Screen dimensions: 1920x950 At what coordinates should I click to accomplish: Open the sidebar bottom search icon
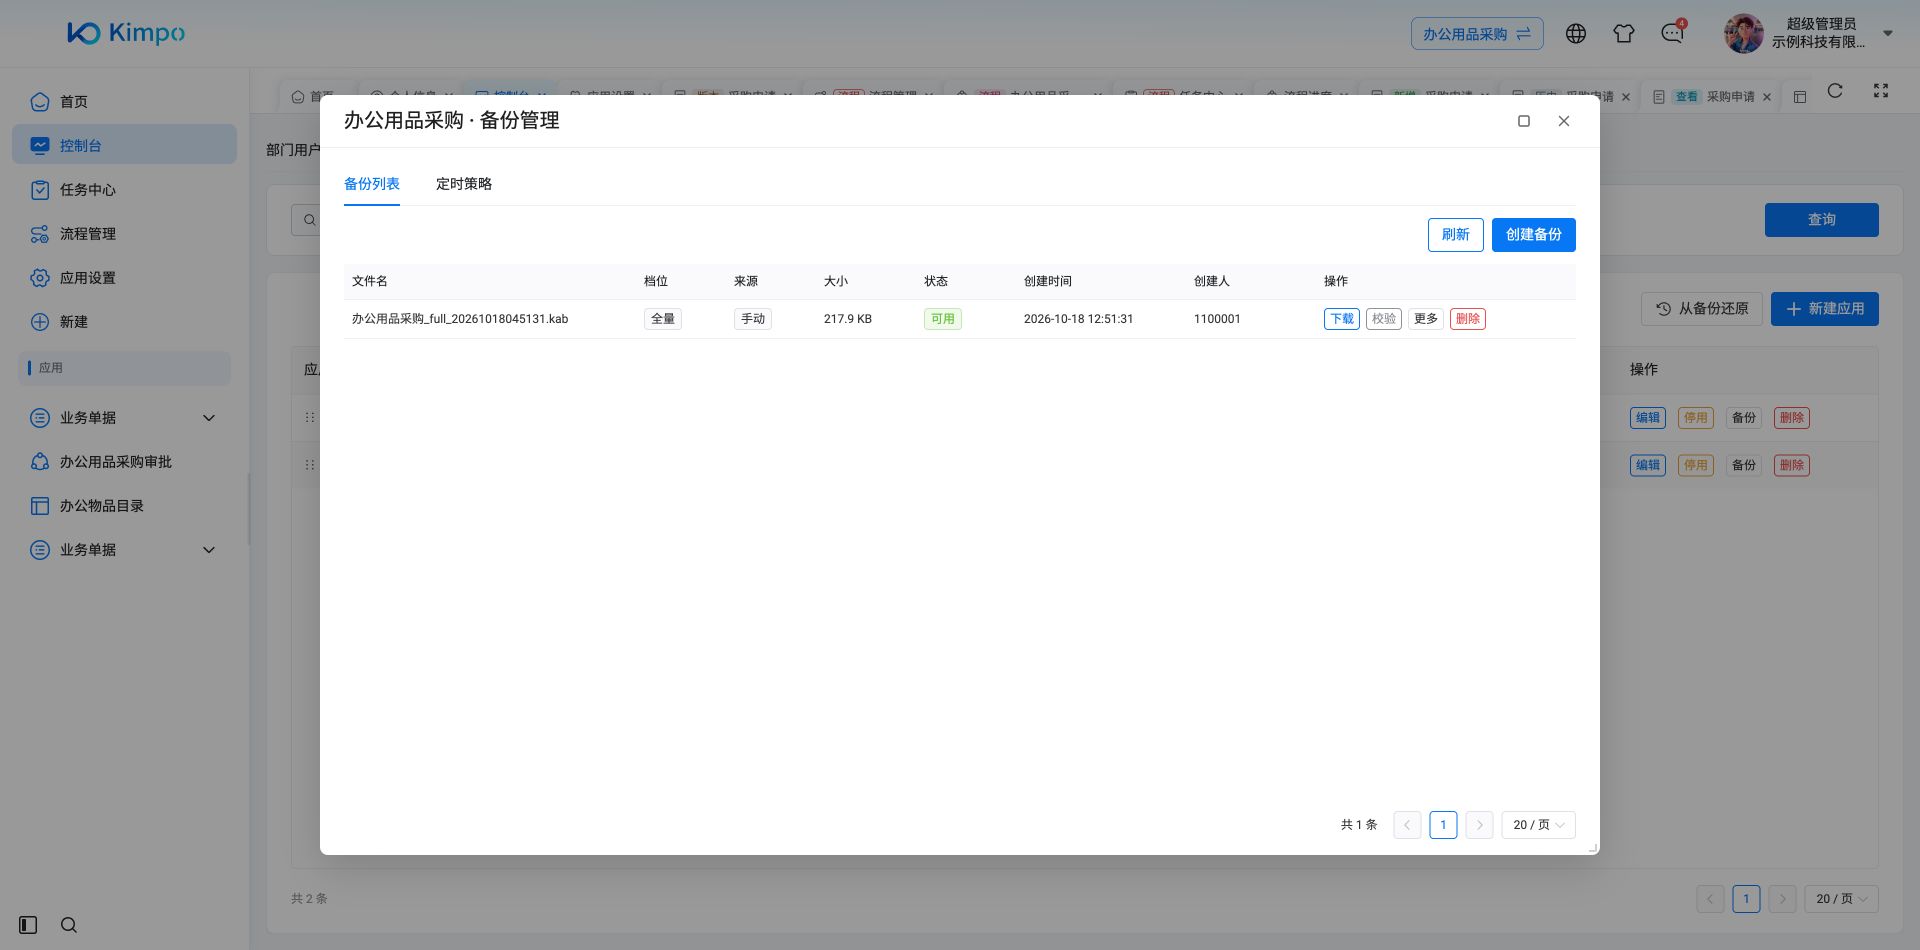pyautogui.click(x=69, y=925)
